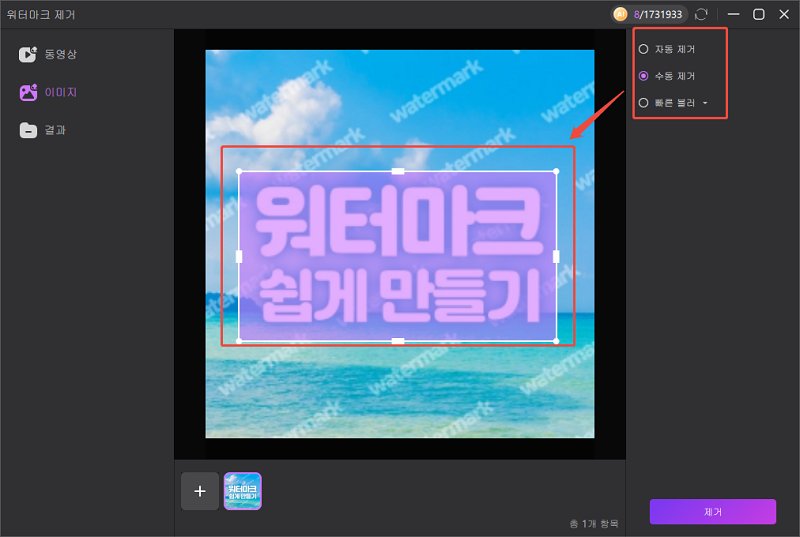Click the results (결과) folder icon
Viewport: 800px width, 537px height.
[x=28, y=130]
